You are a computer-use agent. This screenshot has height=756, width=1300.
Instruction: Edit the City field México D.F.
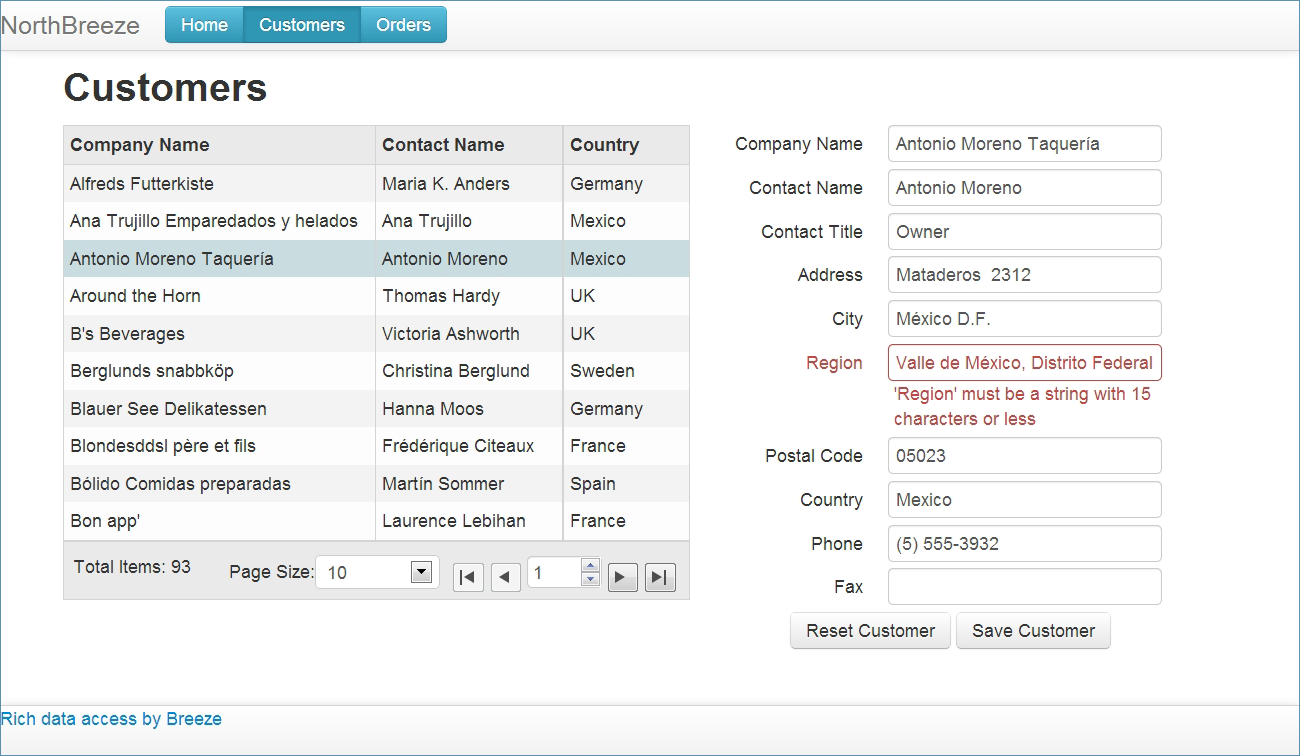point(1024,319)
